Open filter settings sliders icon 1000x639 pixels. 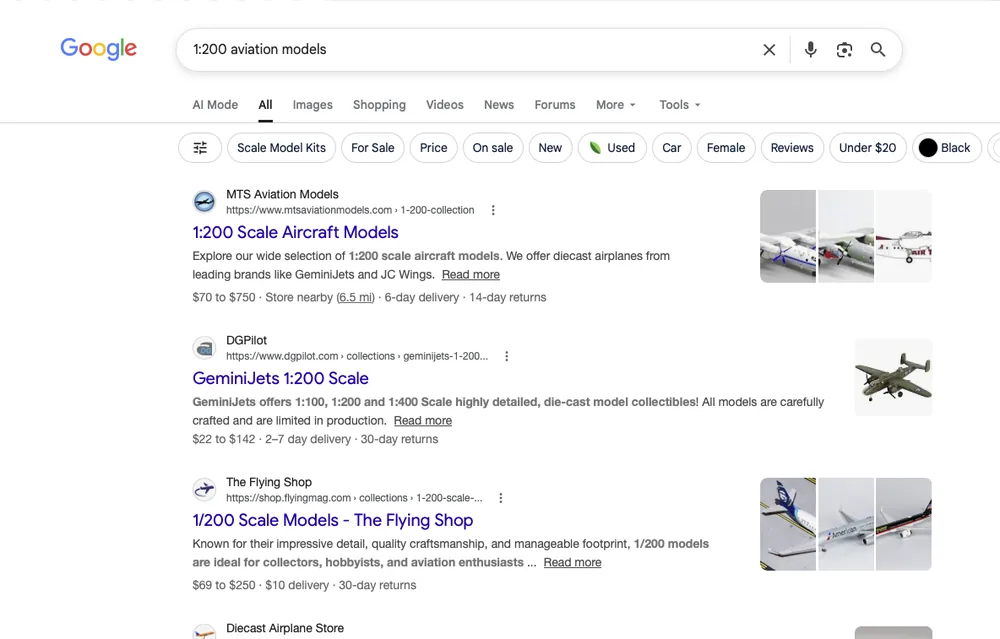[200, 148]
